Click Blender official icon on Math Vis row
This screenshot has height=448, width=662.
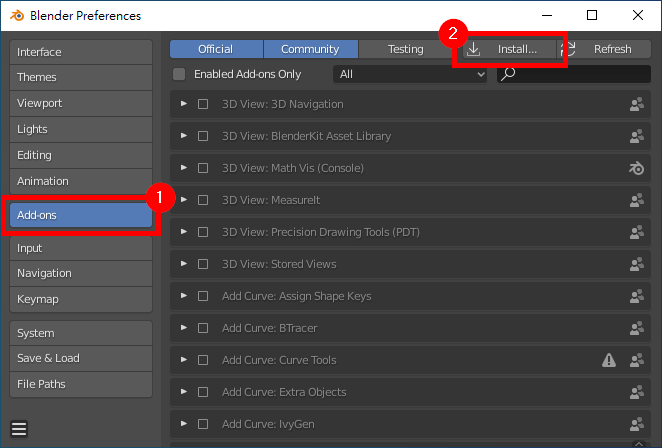pyautogui.click(x=637, y=168)
